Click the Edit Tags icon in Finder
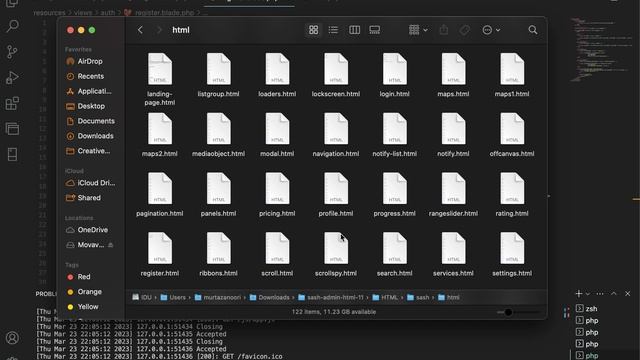 coord(464,30)
